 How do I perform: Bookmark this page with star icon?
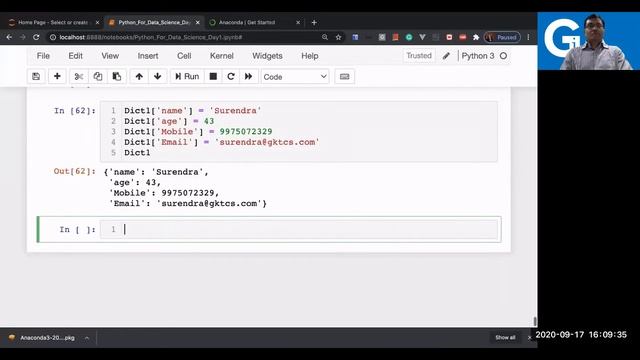[x=338, y=37]
